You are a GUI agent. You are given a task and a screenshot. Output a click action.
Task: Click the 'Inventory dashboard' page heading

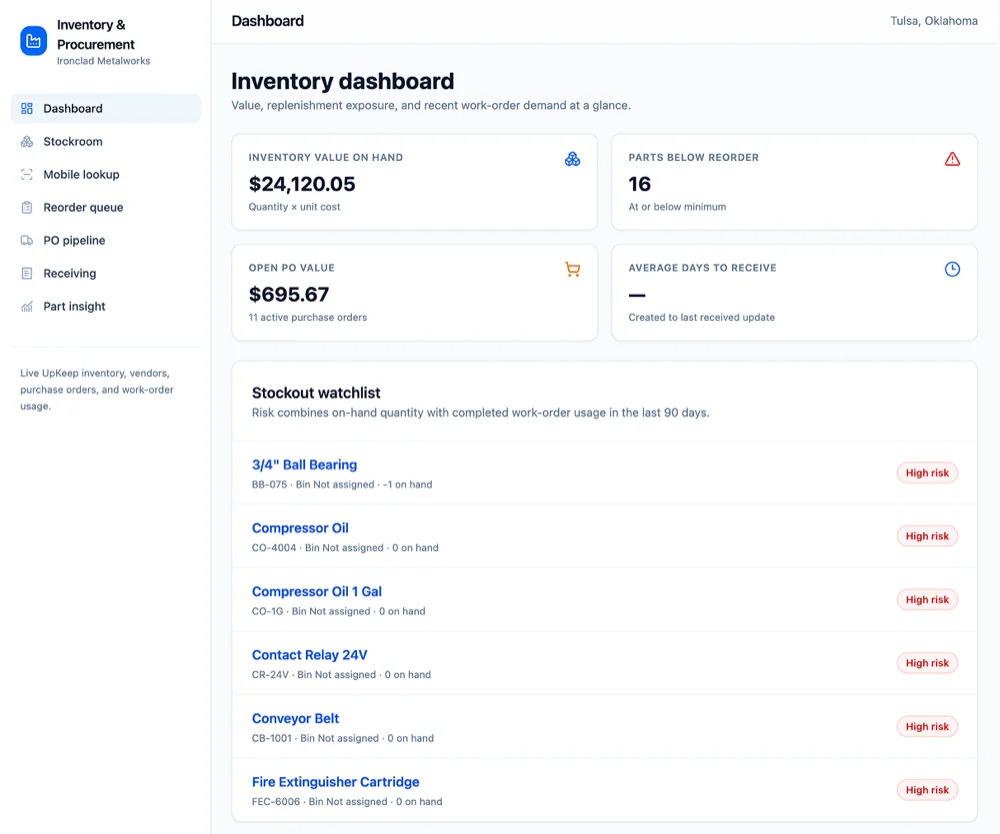pos(342,82)
